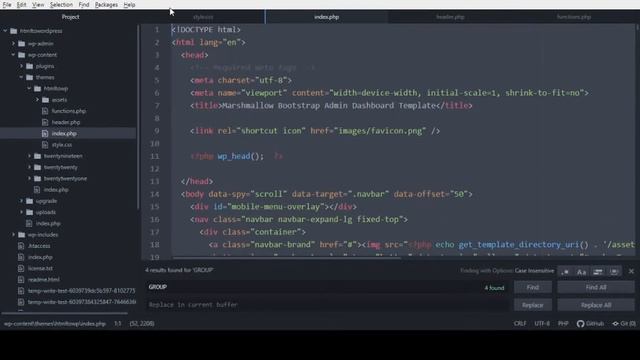Click the editor horizontal scrollbar
640x360 pixels.
click(286, 258)
